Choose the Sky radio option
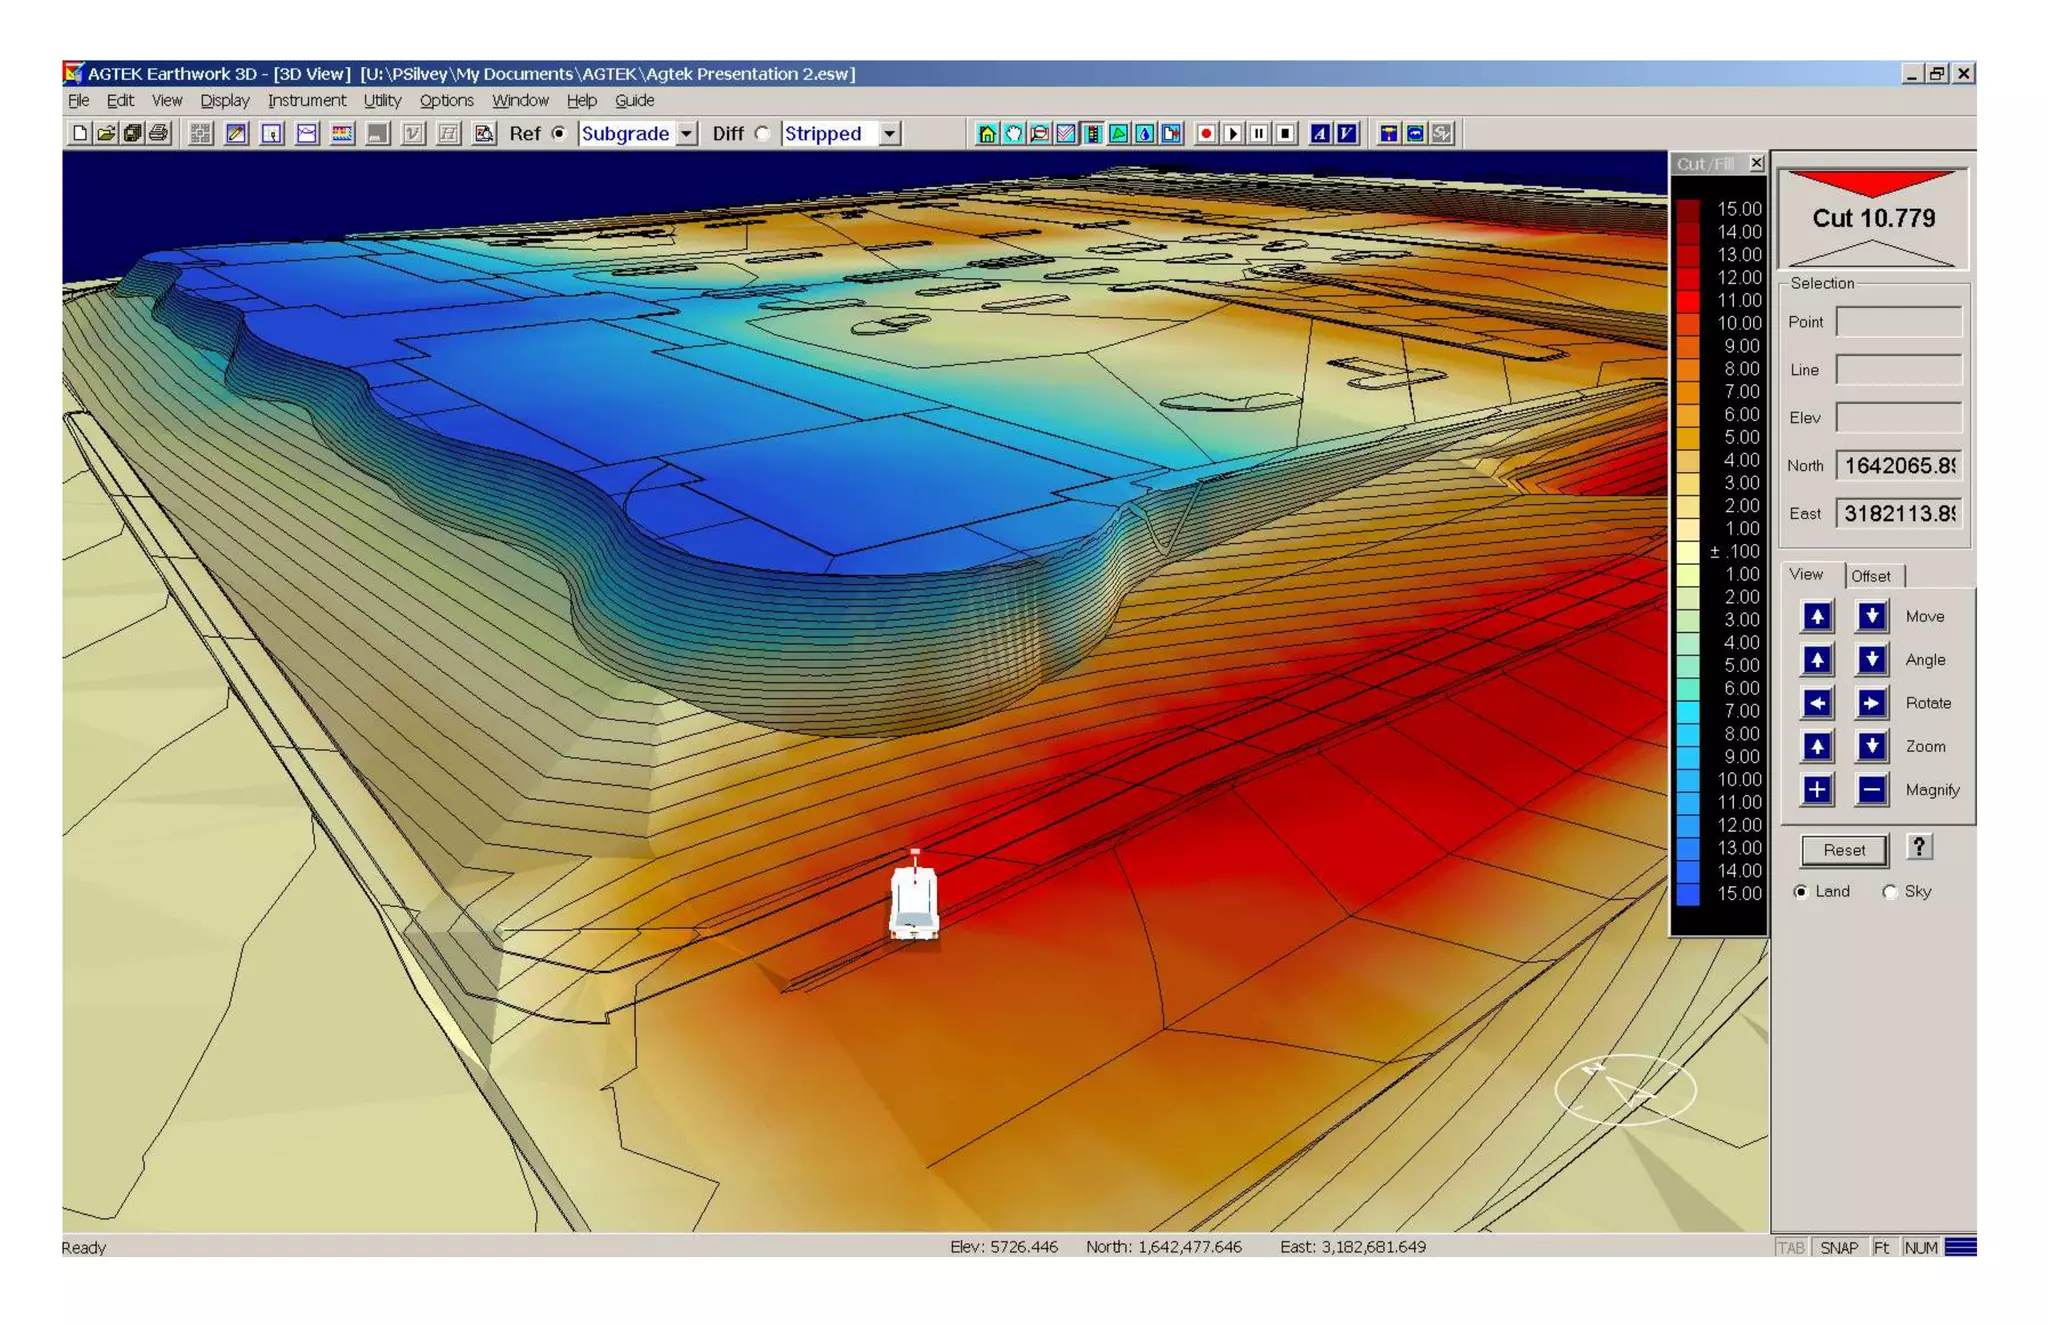The image size is (2048, 1325). [x=1889, y=891]
